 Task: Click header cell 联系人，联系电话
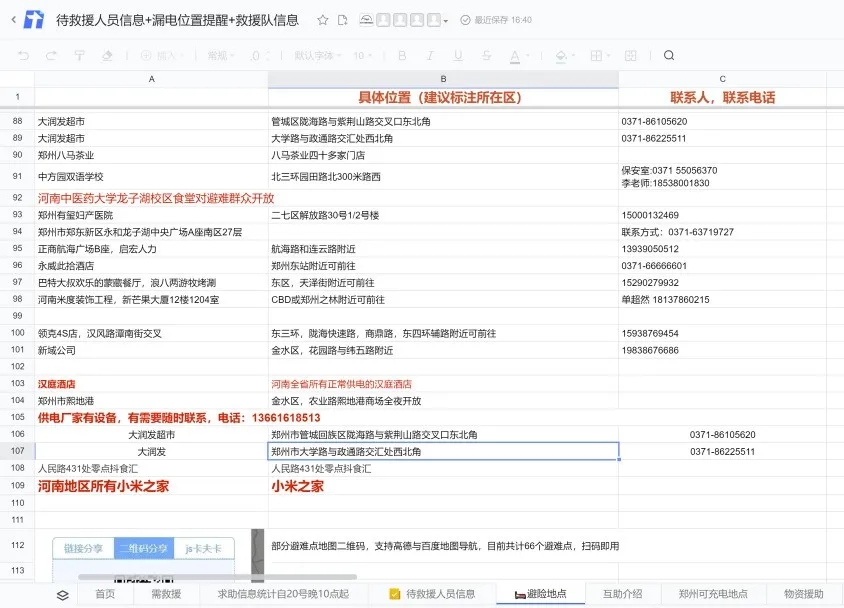click(722, 97)
